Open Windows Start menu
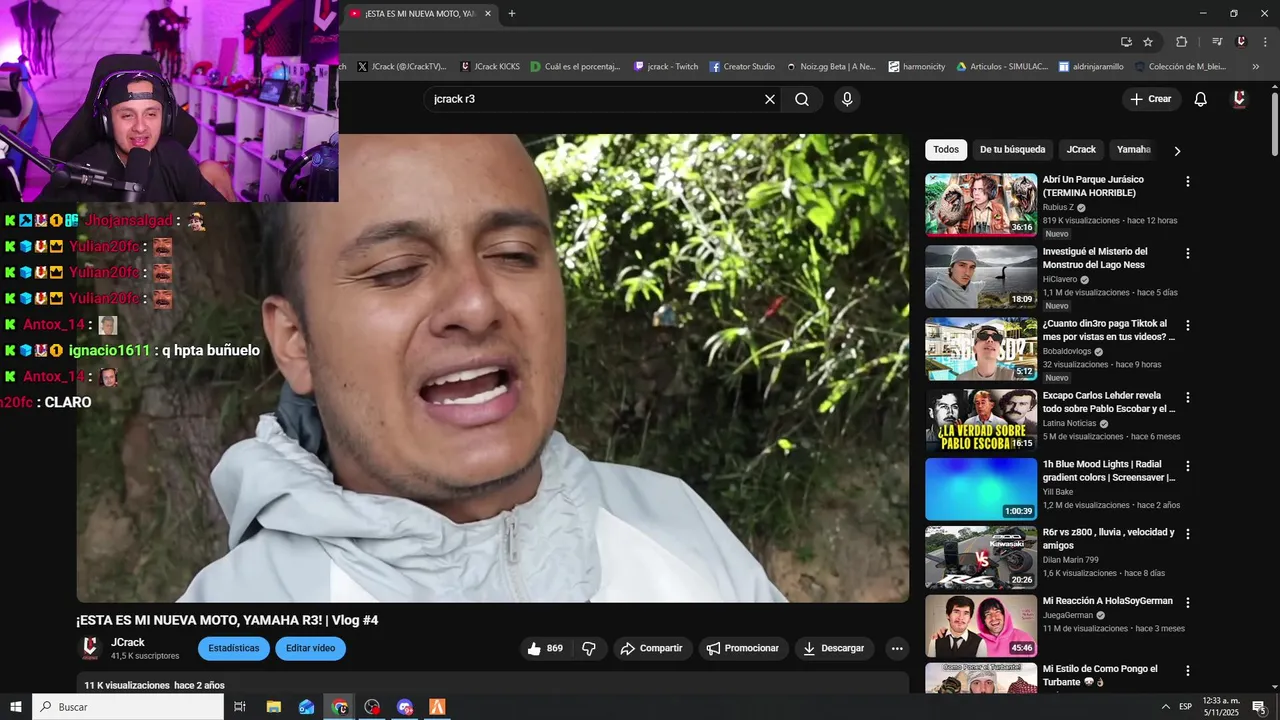1280x720 pixels. pos(16,707)
